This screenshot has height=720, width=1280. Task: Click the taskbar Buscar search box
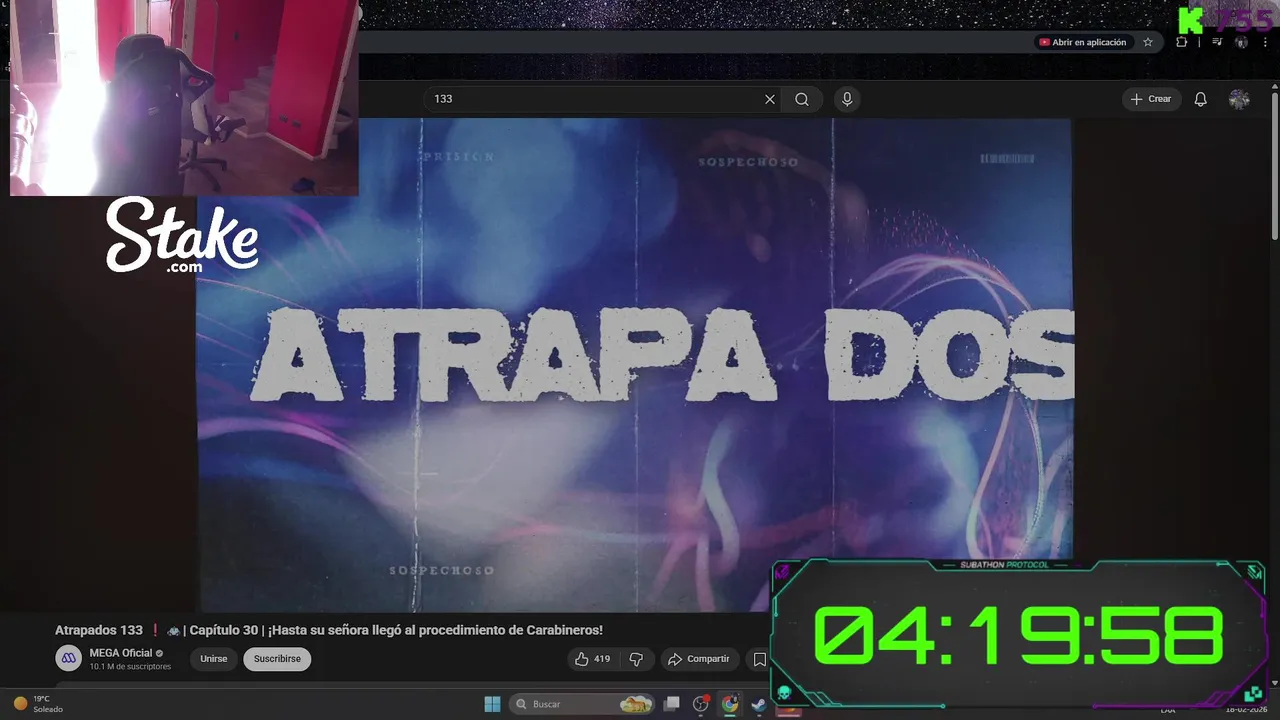(x=584, y=704)
